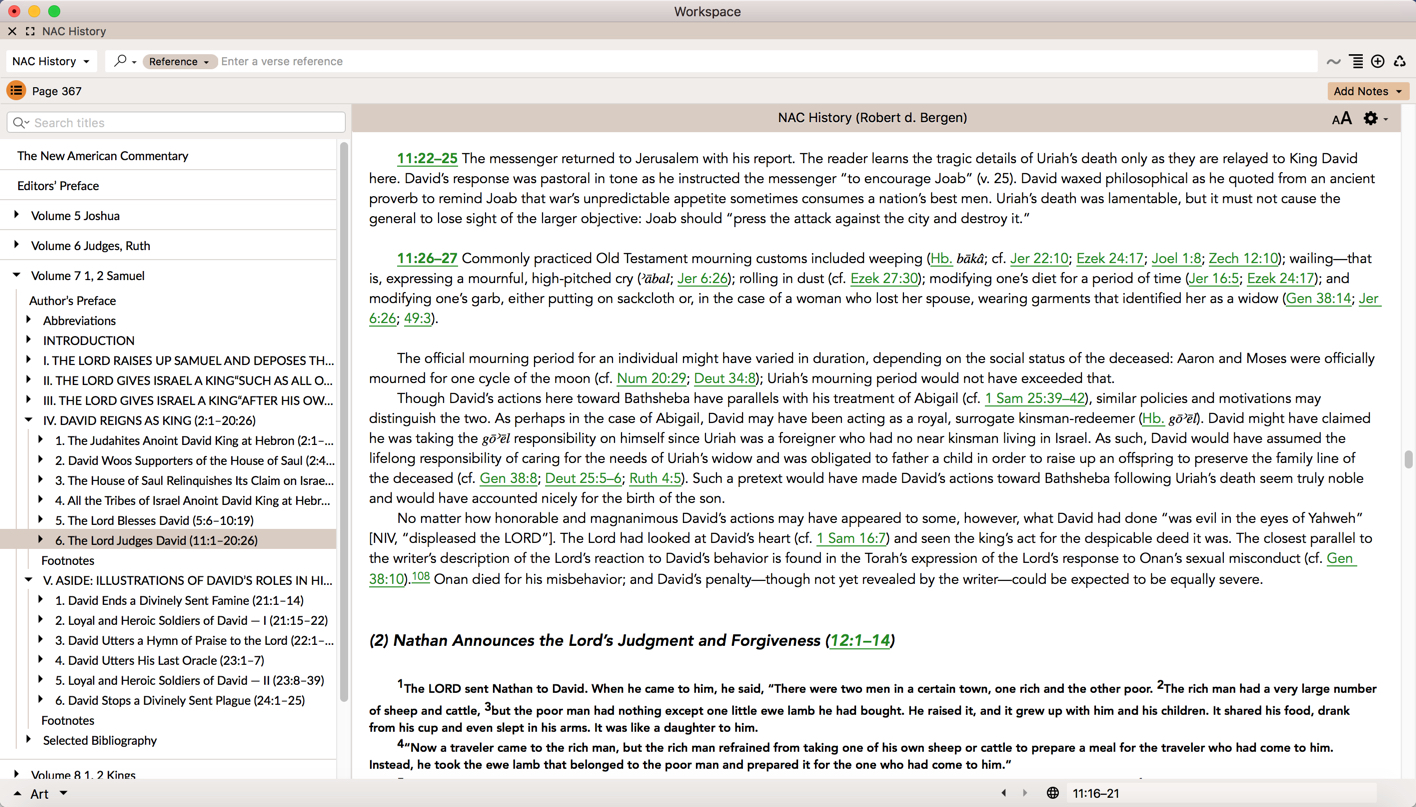The height and width of the screenshot is (807, 1416).
Task: Click the 11:16–21 reference field
Action: (x=1222, y=794)
